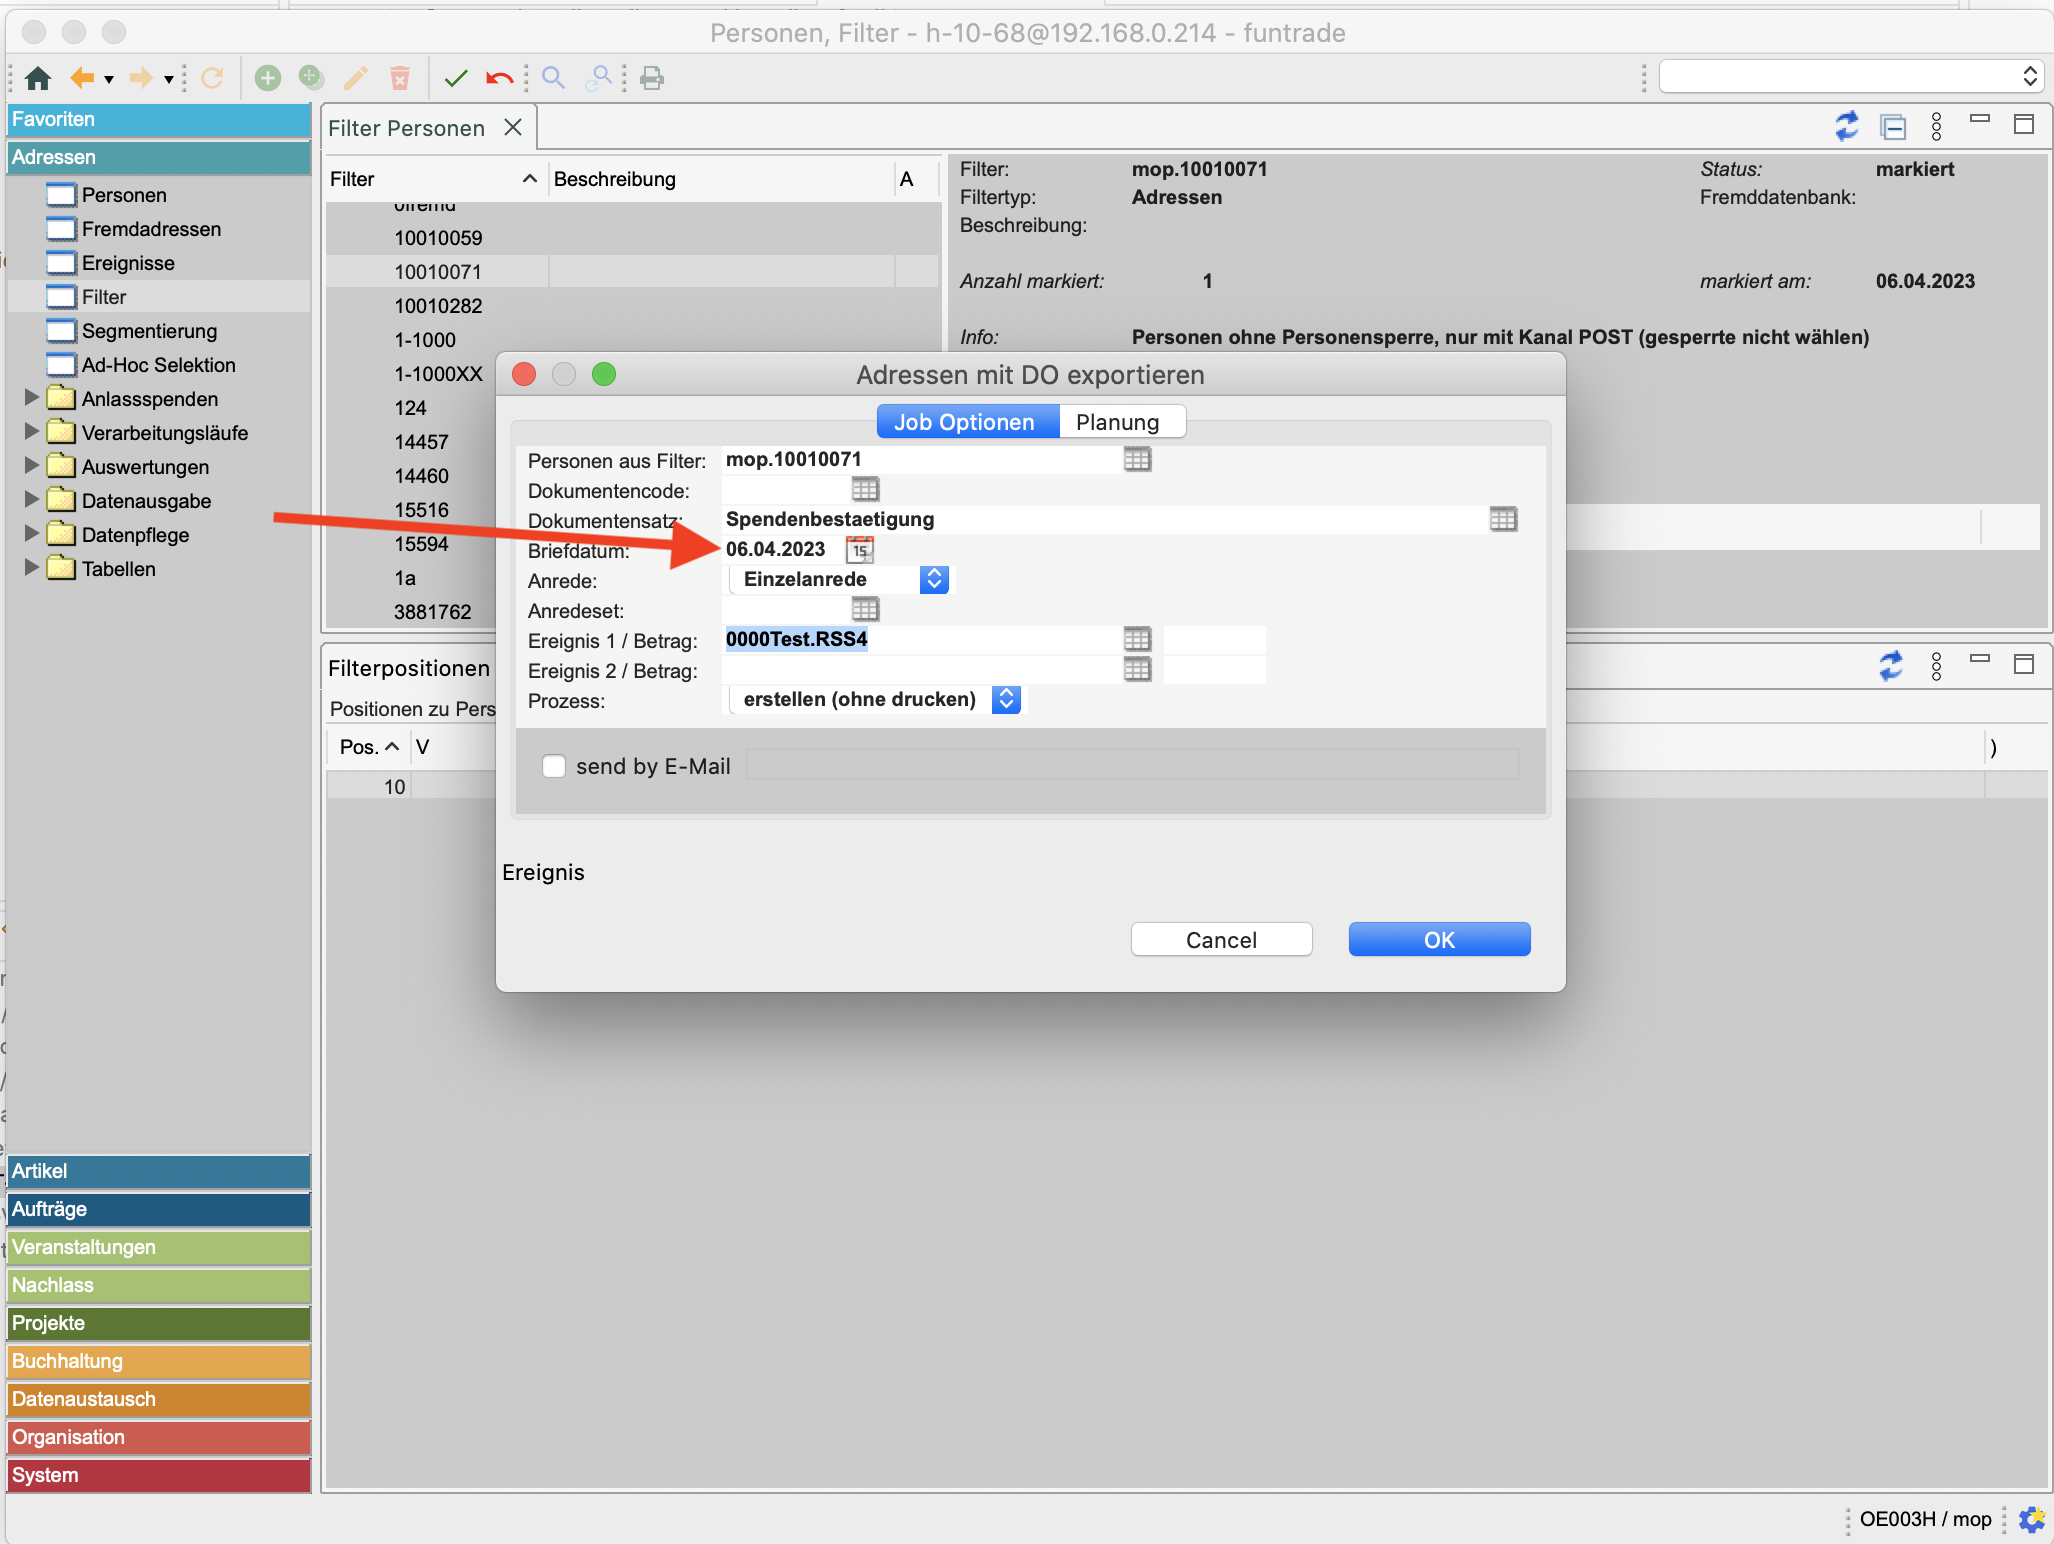Click the Cancel button
Viewport: 2054px width, 1544px height.
click(1221, 939)
